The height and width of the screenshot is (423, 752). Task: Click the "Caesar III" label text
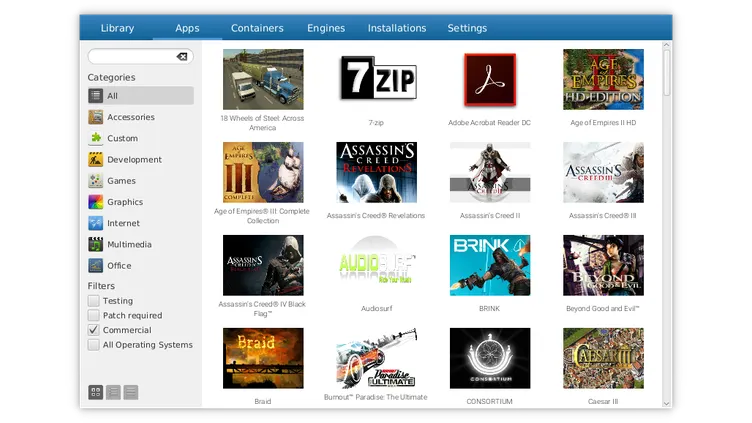[x=603, y=401]
